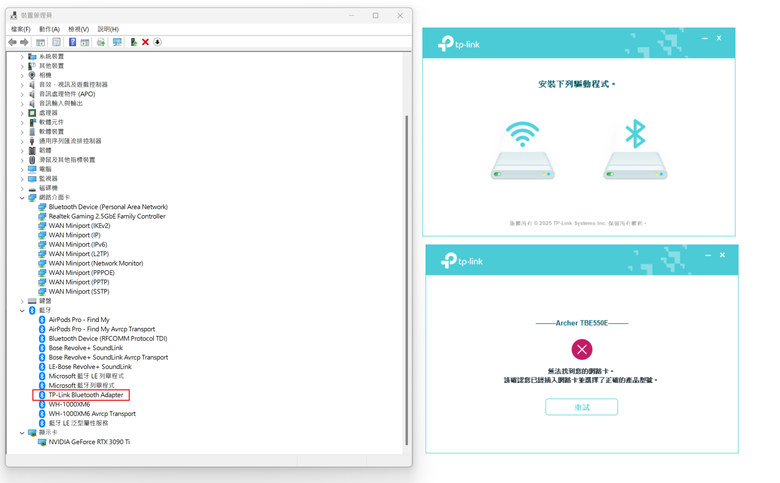Select AirPods Pro - Find My Avrcp Transport
The height and width of the screenshot is (483, 780).
point(101,329)
